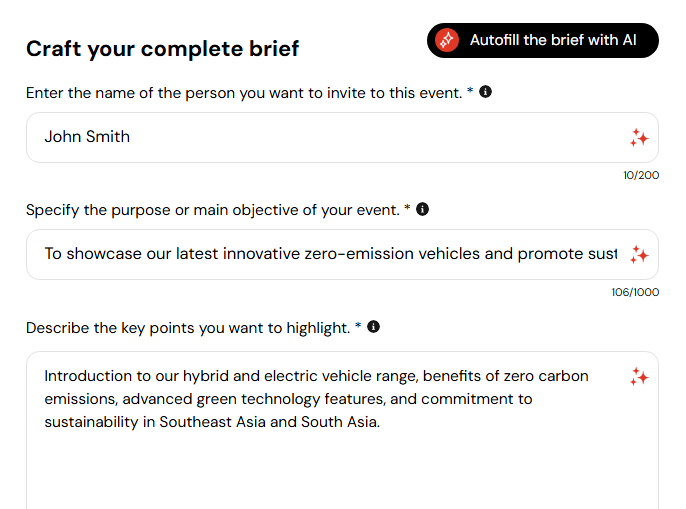Click the 'Describe the key points' label

click(188, 327)
